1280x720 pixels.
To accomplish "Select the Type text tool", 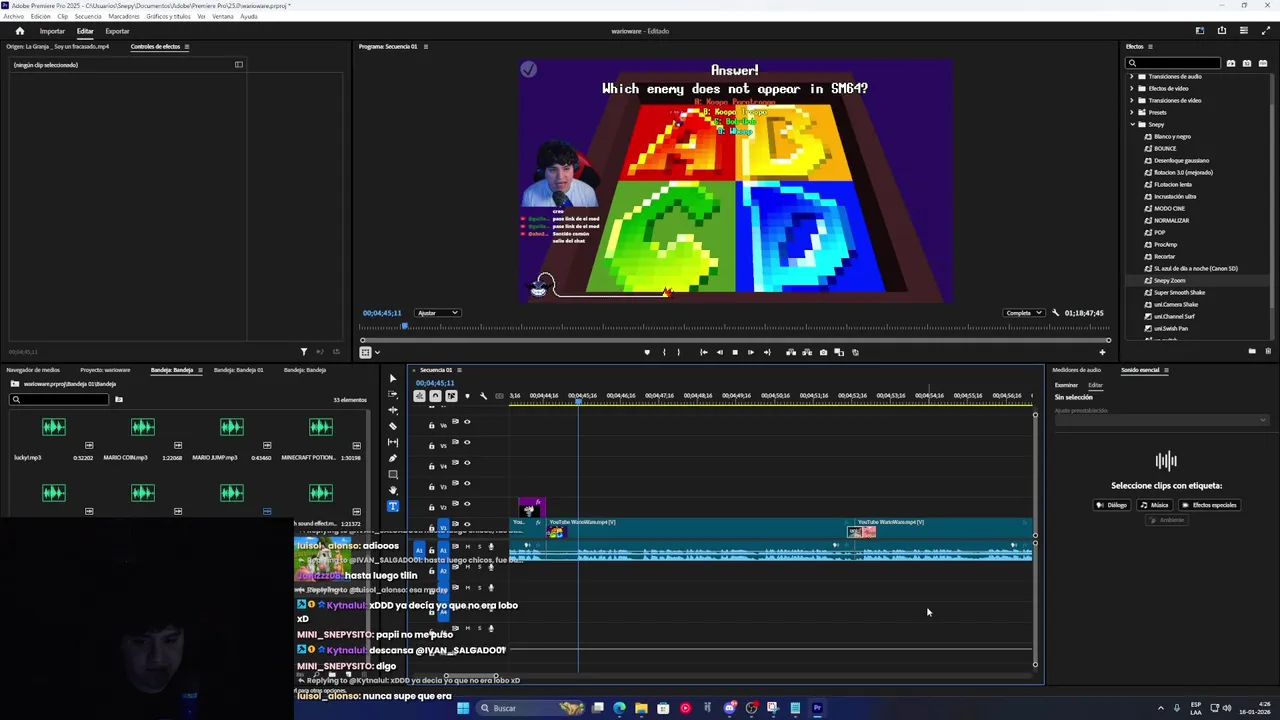I will 392,506.
